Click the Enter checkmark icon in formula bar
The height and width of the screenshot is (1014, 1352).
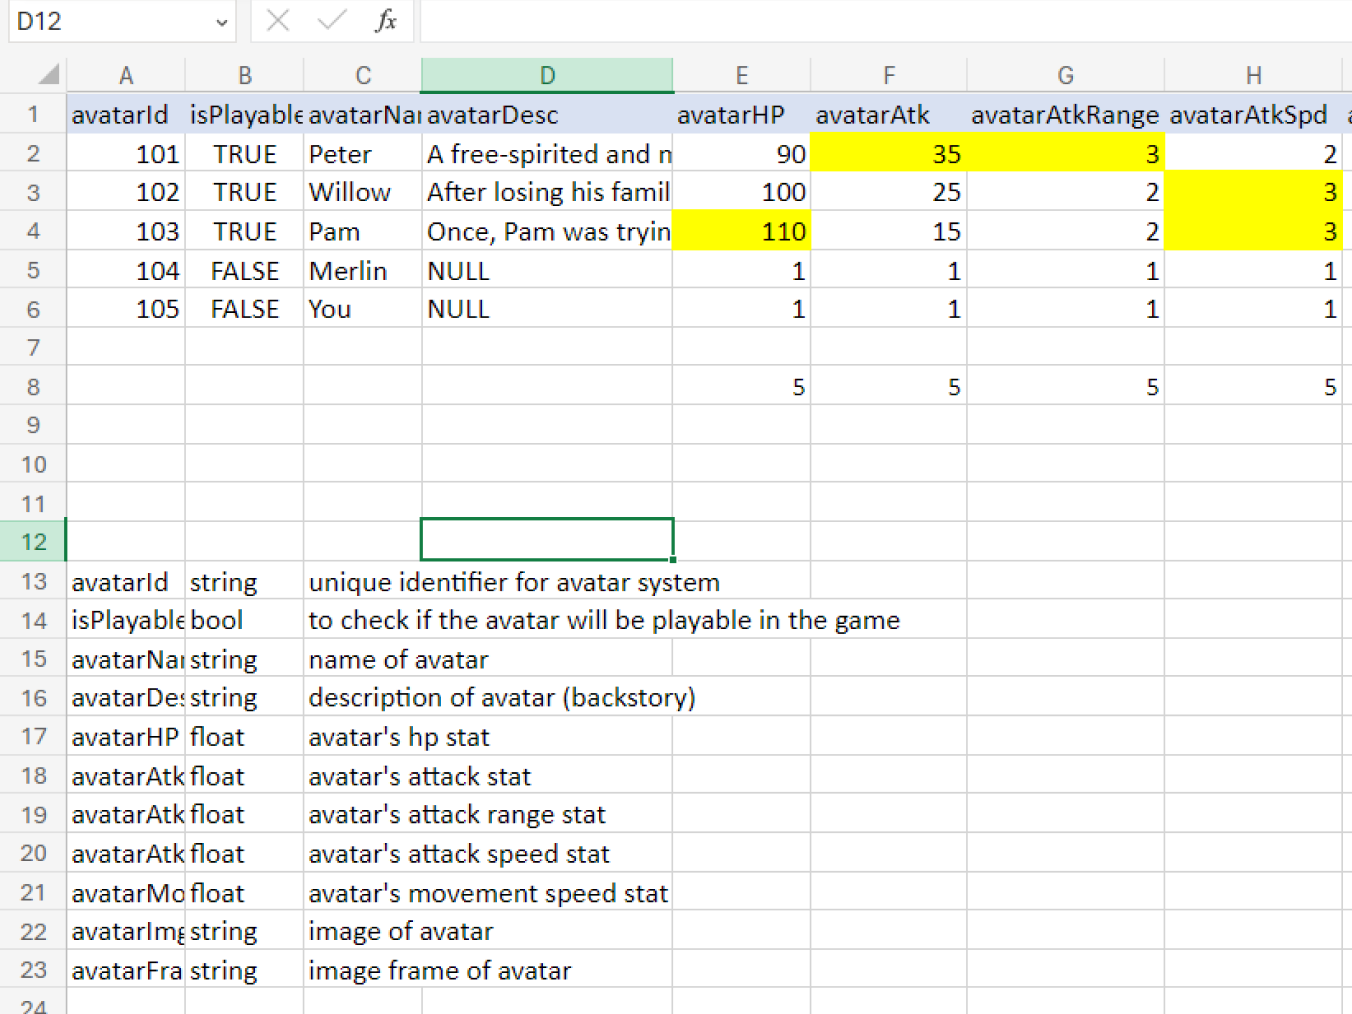(331, 21)
